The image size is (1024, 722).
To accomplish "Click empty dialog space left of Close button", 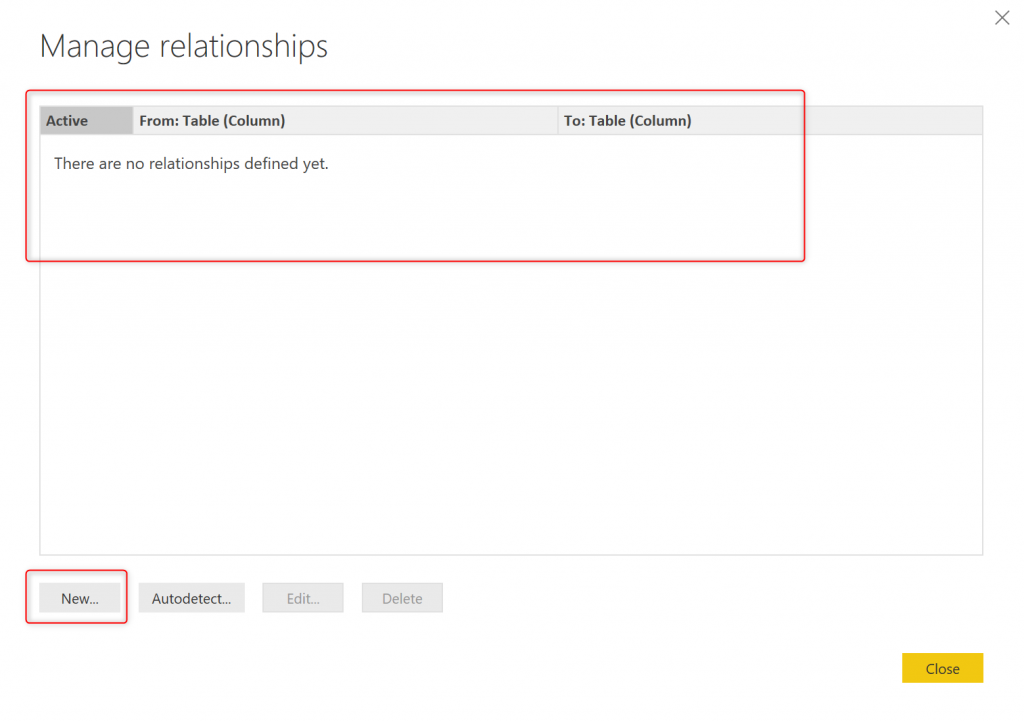I will point(700,668).
